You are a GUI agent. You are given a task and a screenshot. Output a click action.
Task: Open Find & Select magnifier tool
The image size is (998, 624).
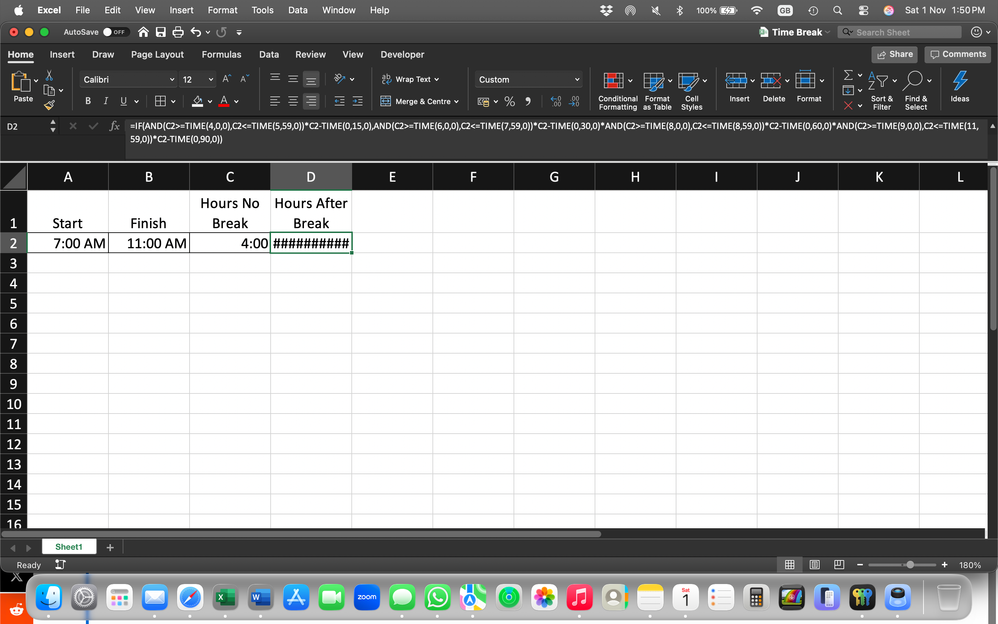pyautogui.click(x=913, y=81)
